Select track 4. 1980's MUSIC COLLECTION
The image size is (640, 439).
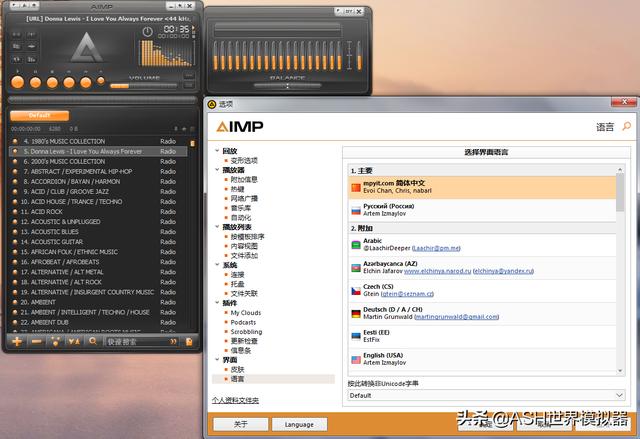(x=98, y=141)
